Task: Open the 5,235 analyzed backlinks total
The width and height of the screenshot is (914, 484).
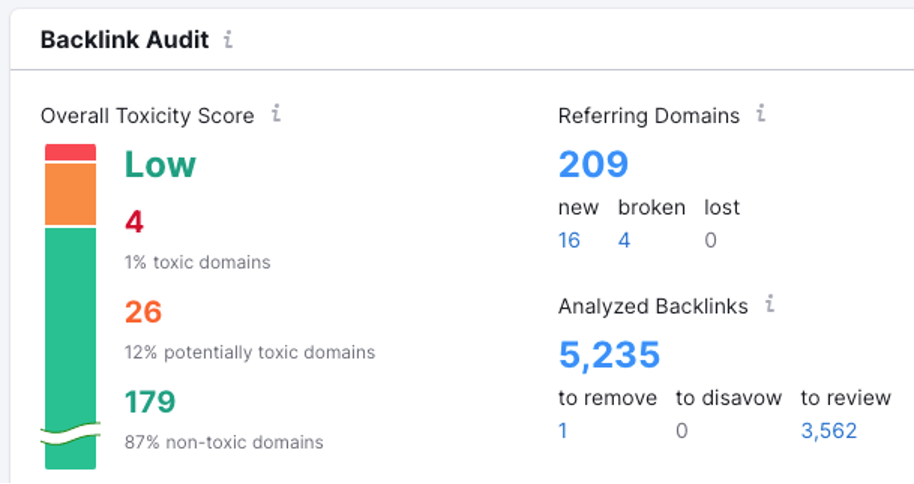Action: 609,355
